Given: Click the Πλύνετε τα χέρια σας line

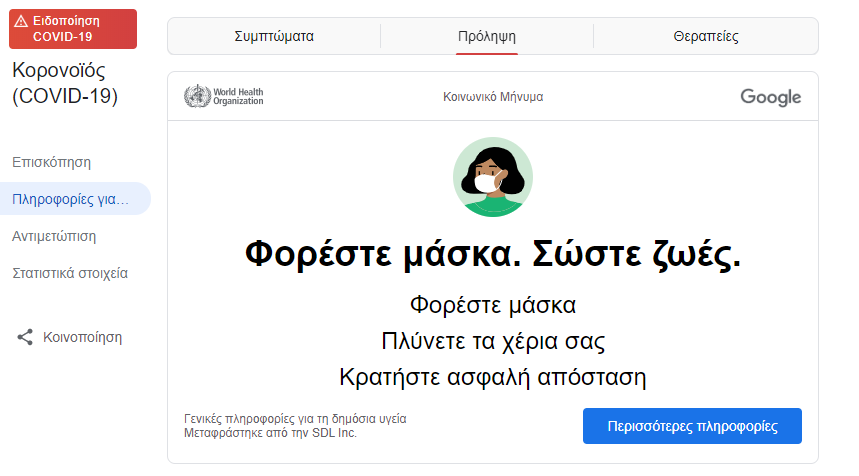Looking at the screenshot, I should click(493, 341).
